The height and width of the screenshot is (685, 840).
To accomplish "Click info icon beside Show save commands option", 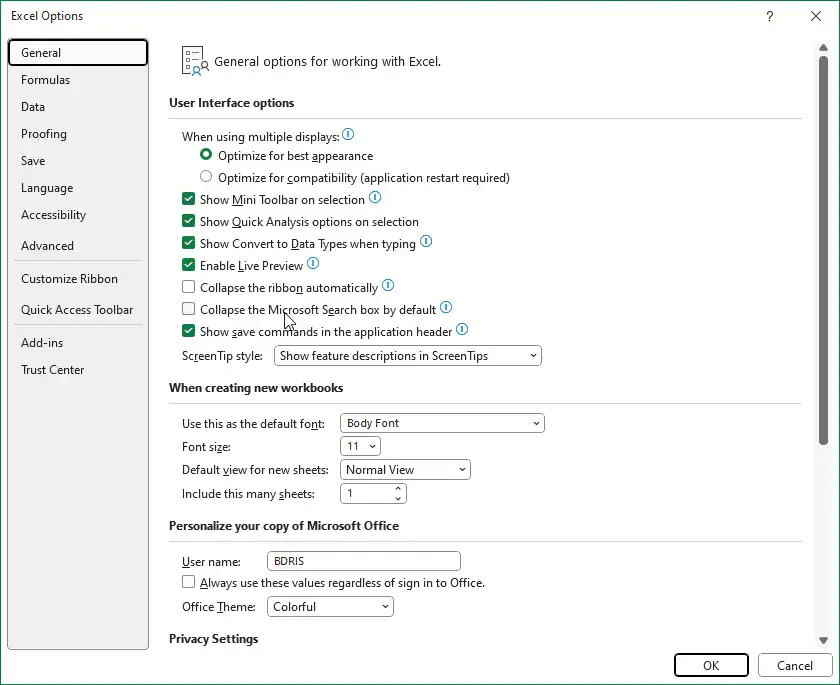I will pyautogui.click(x=463, y=330).
